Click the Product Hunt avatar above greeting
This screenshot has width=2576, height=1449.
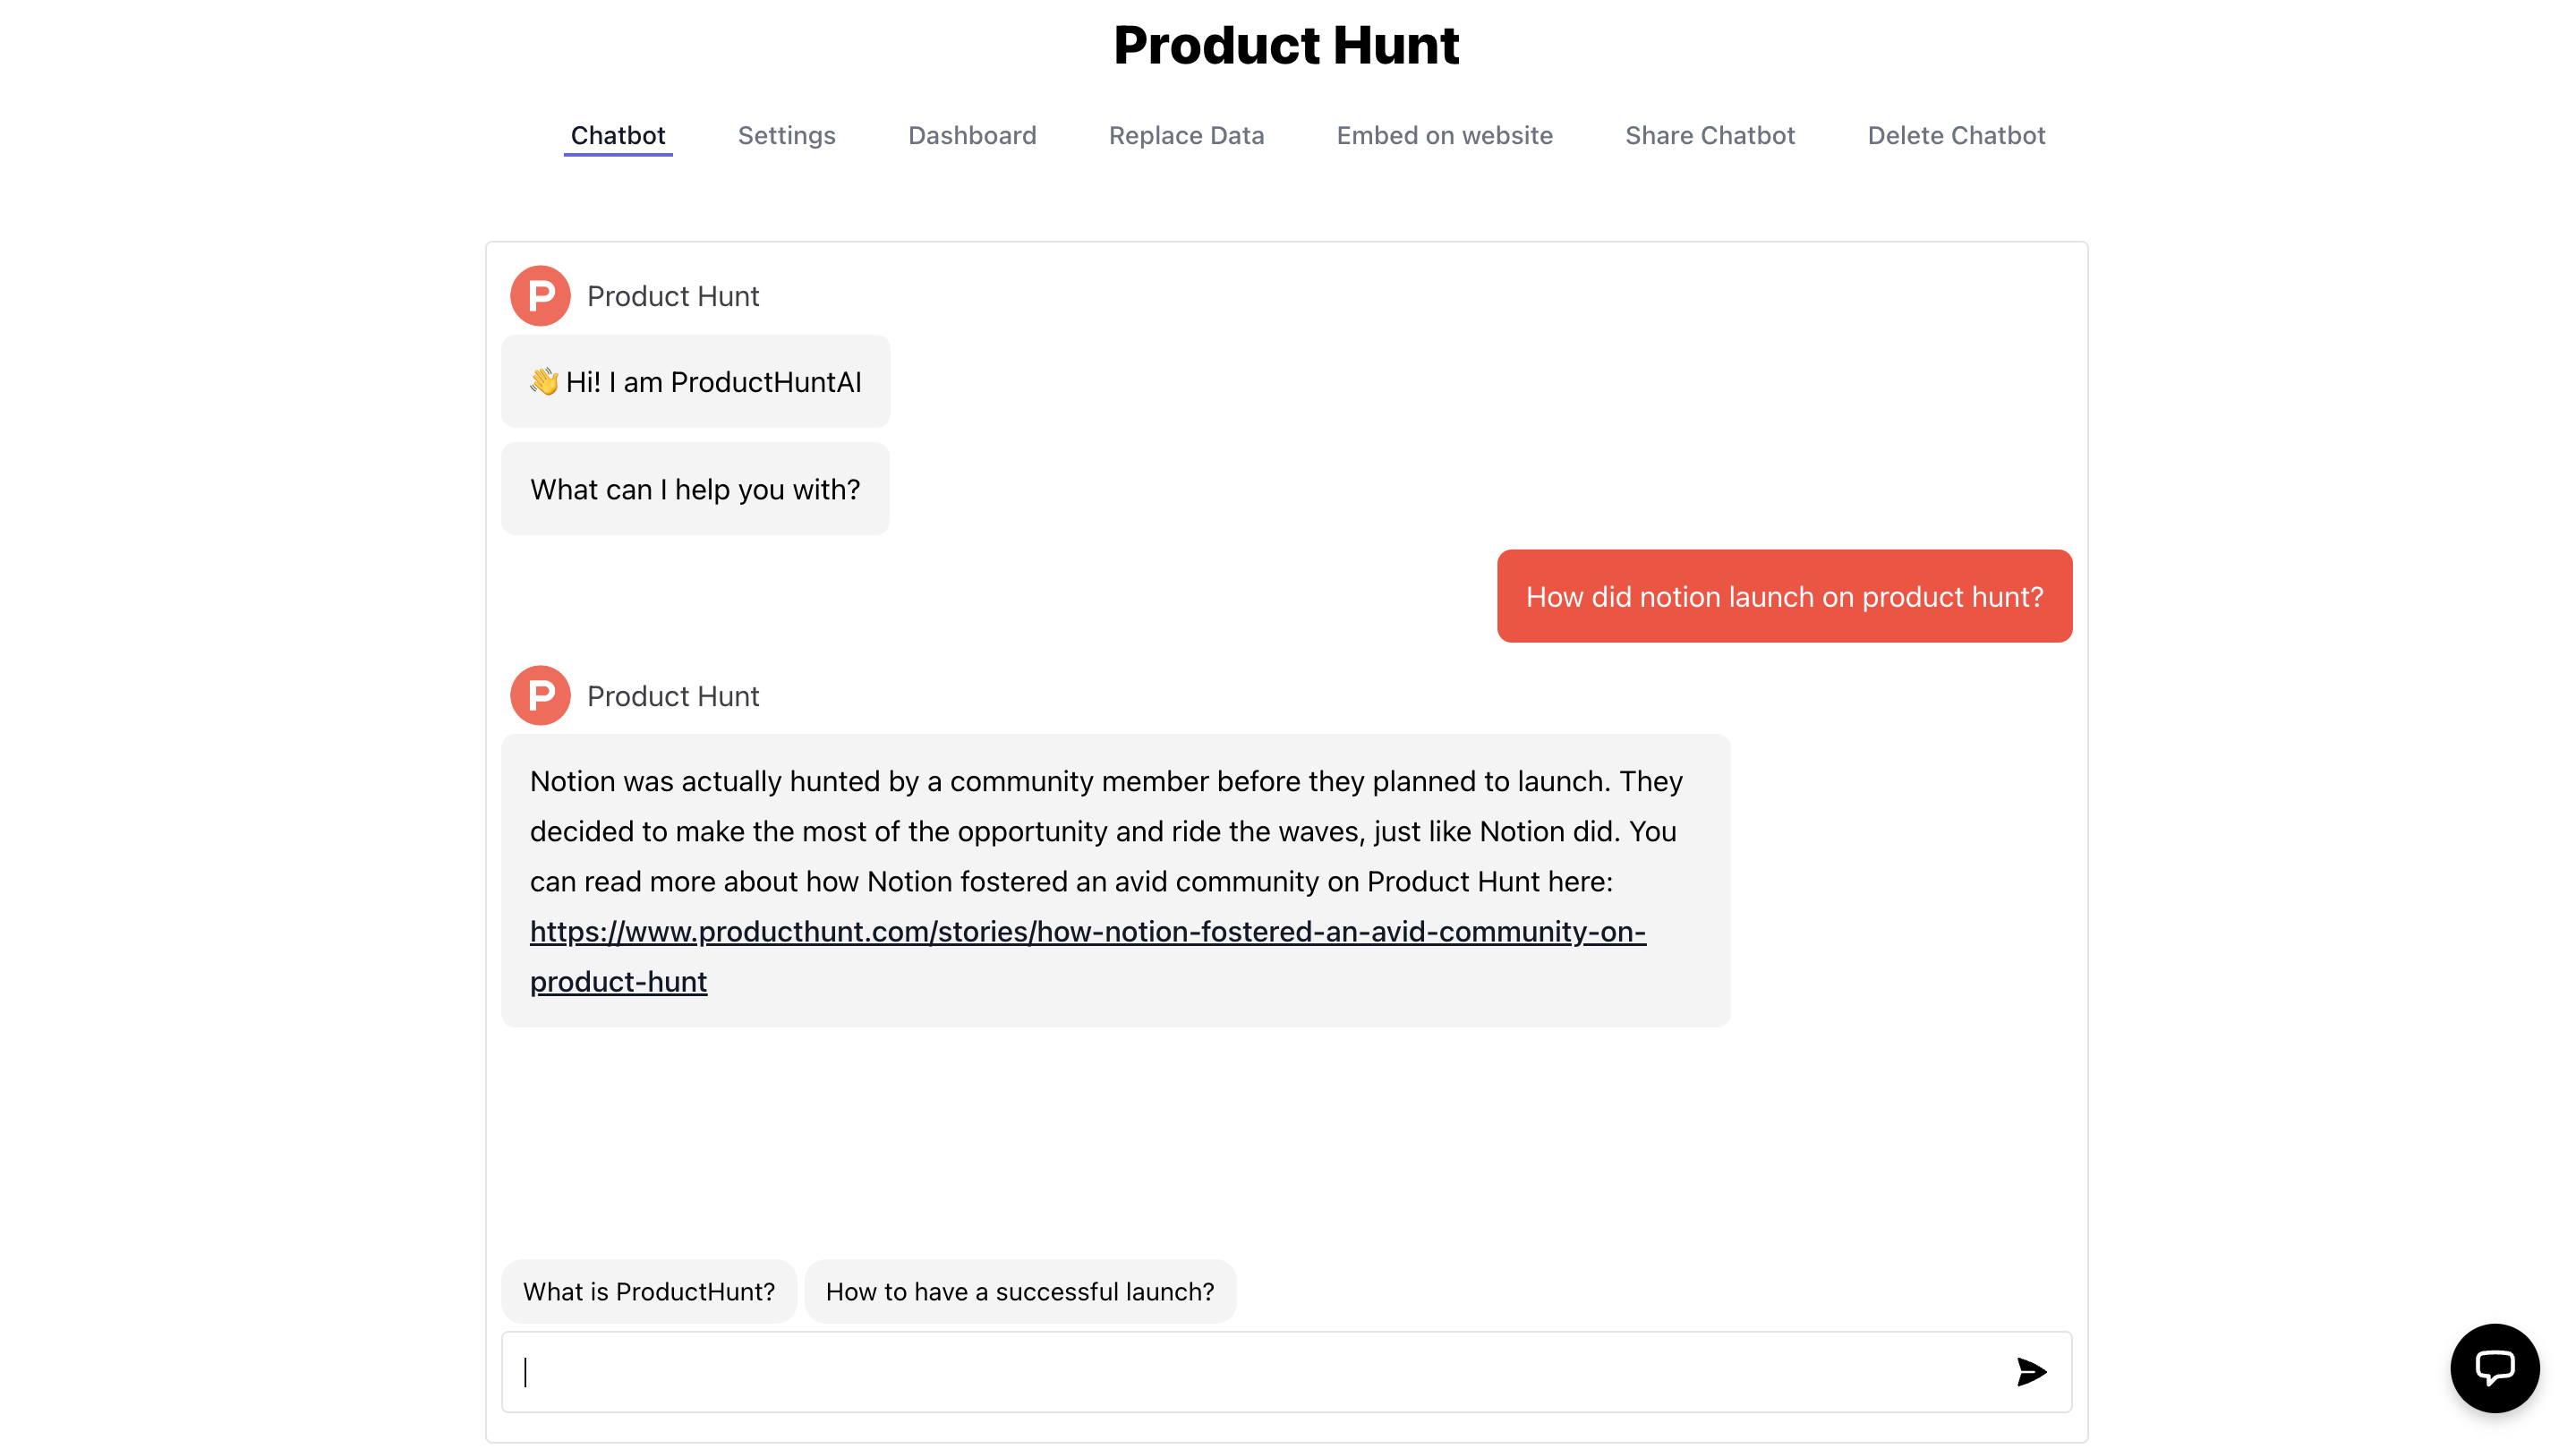pos(540,296)
